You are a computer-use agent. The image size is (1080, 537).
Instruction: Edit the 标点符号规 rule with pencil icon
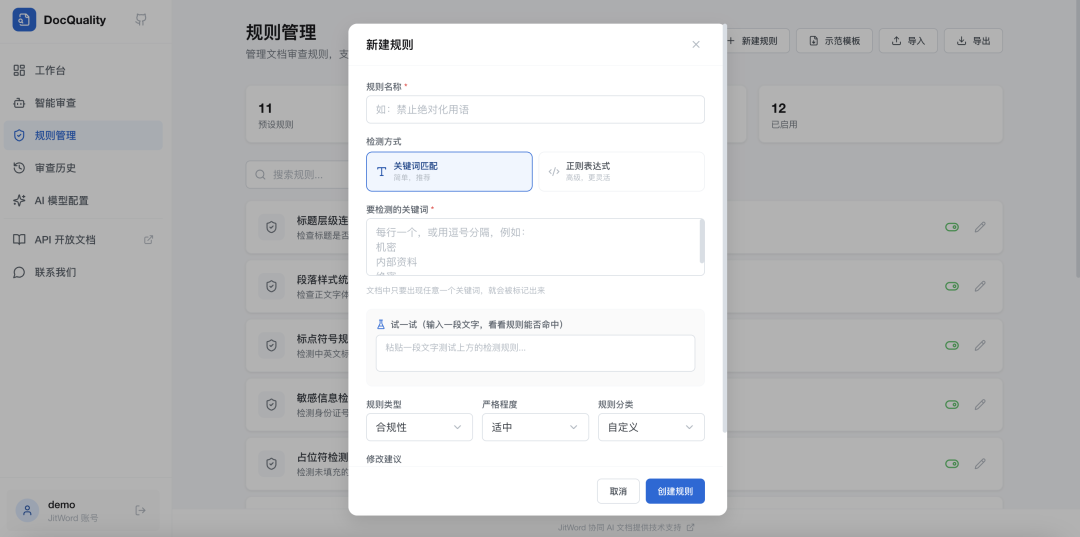(980, 345)
